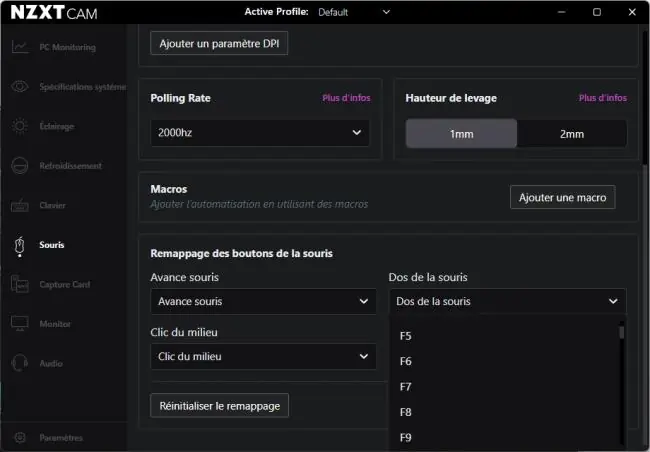Screen dimensions: 650x452
Task: Open PC Monitoring graph icon in sidebar
Action: click(19, 47)
